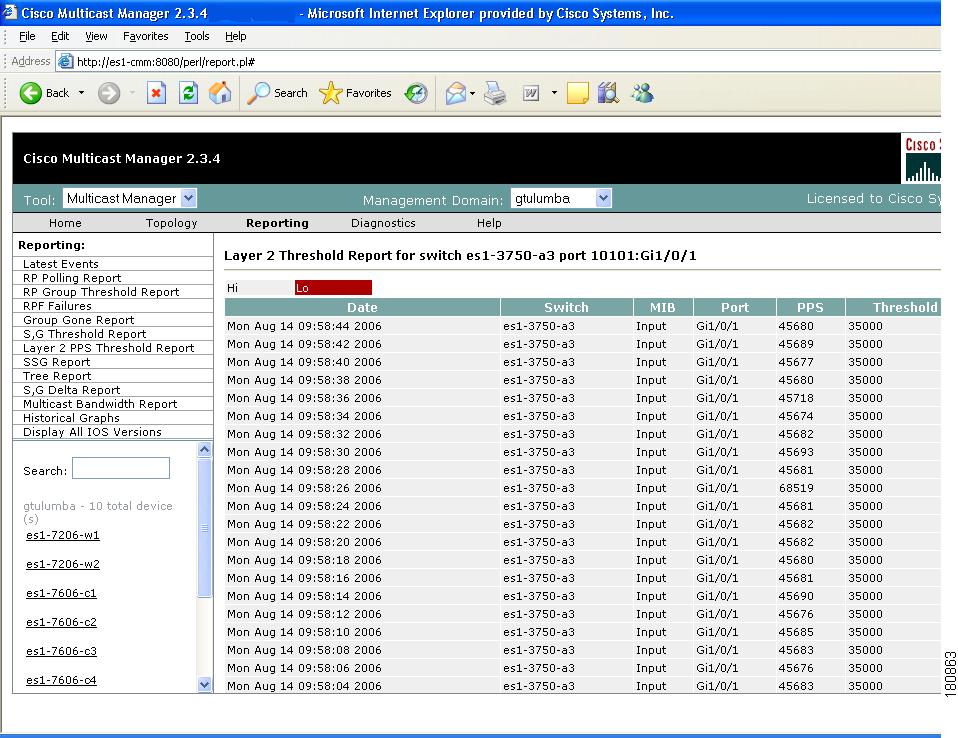Select Display All IOS Versions
This screenshot has width=958, height=738.
point(92,433)
